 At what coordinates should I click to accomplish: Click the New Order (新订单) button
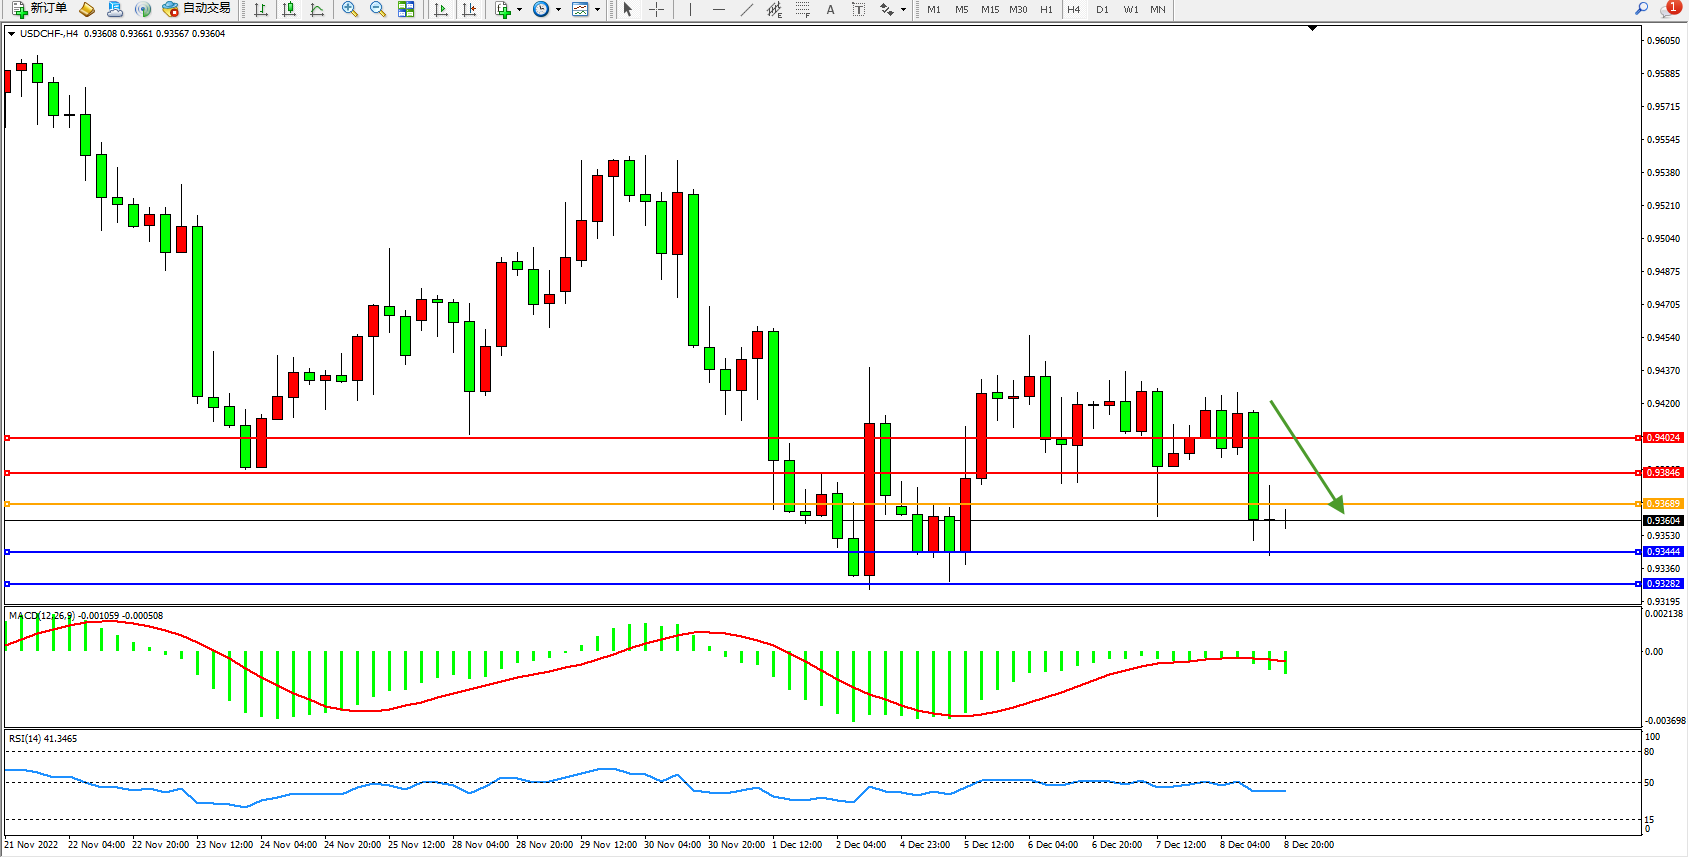coord(40,9)
